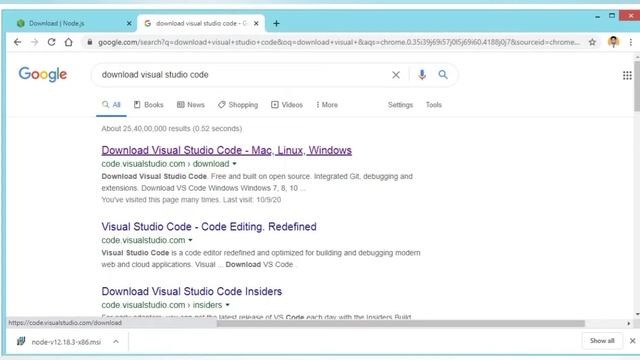
Task: Open search Tools
Action: 433,105
